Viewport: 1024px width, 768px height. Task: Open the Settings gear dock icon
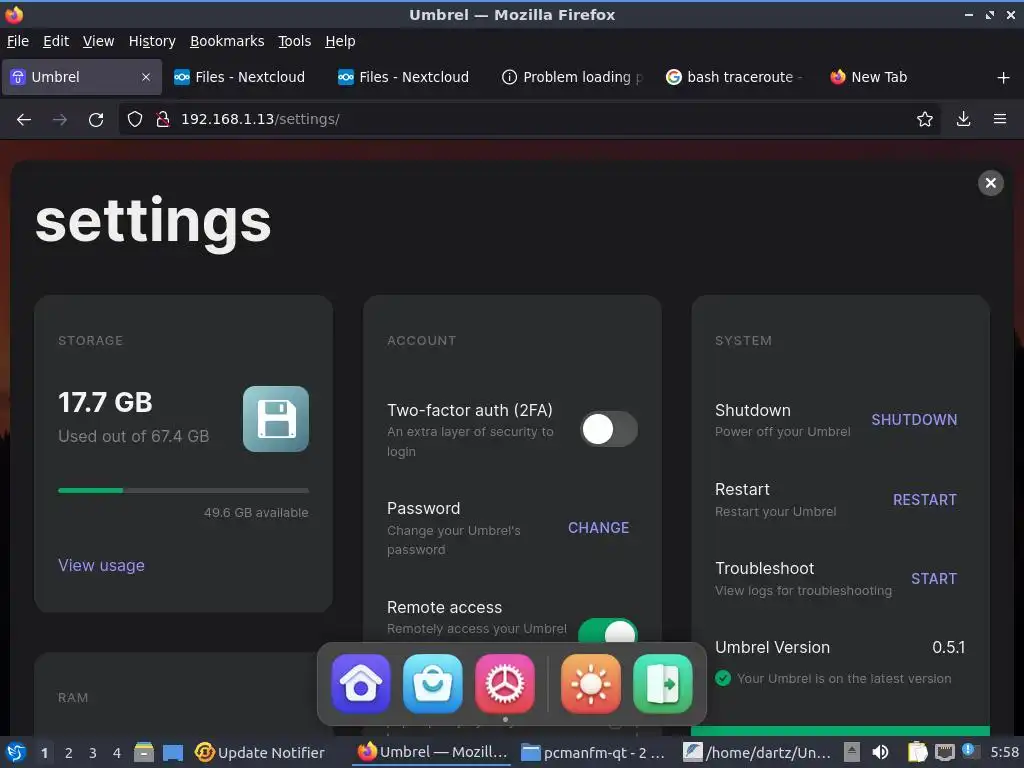(x=504, y=684)
